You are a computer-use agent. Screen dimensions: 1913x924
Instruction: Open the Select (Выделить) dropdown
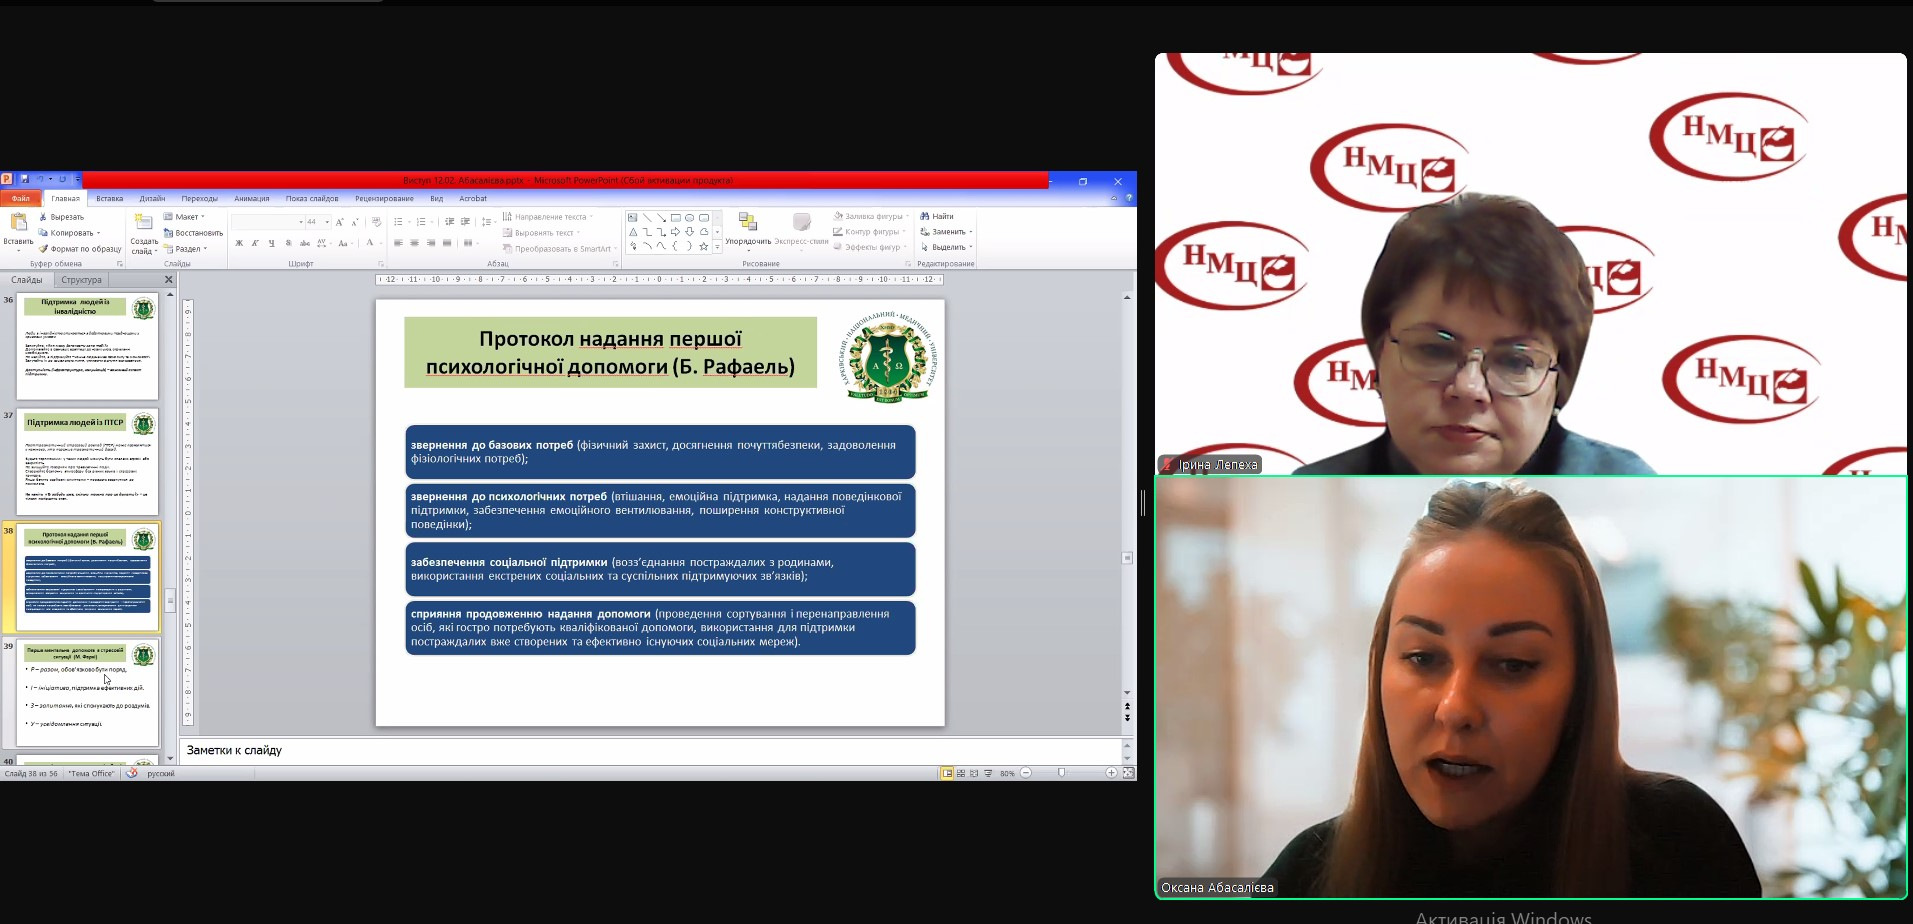point(946,247)
